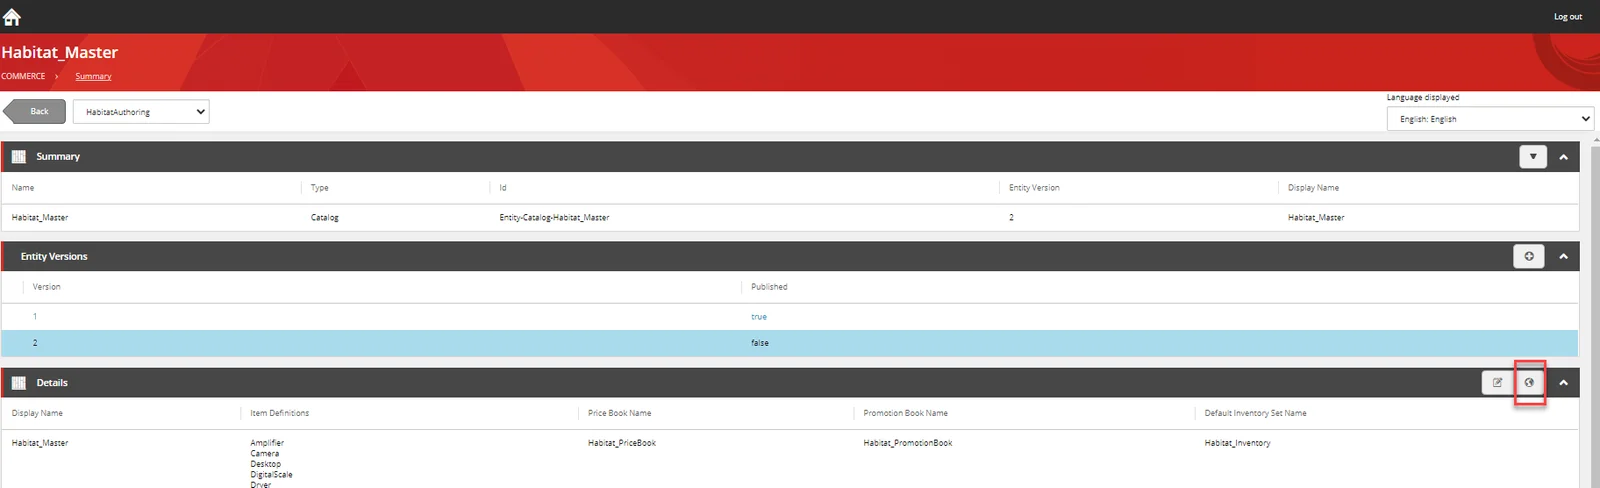Click the Amplifier item definition
The image size is (1600, 488).
(x=267, y=443)
